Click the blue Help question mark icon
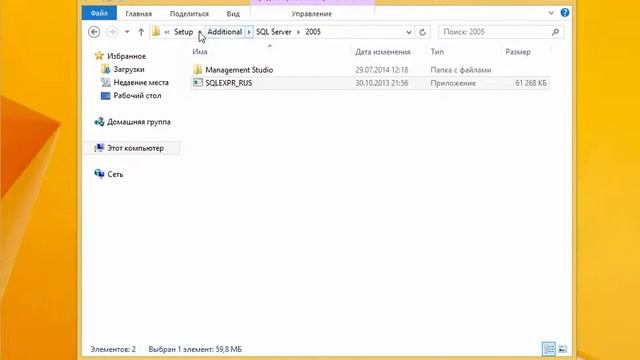 coord(565,13)
